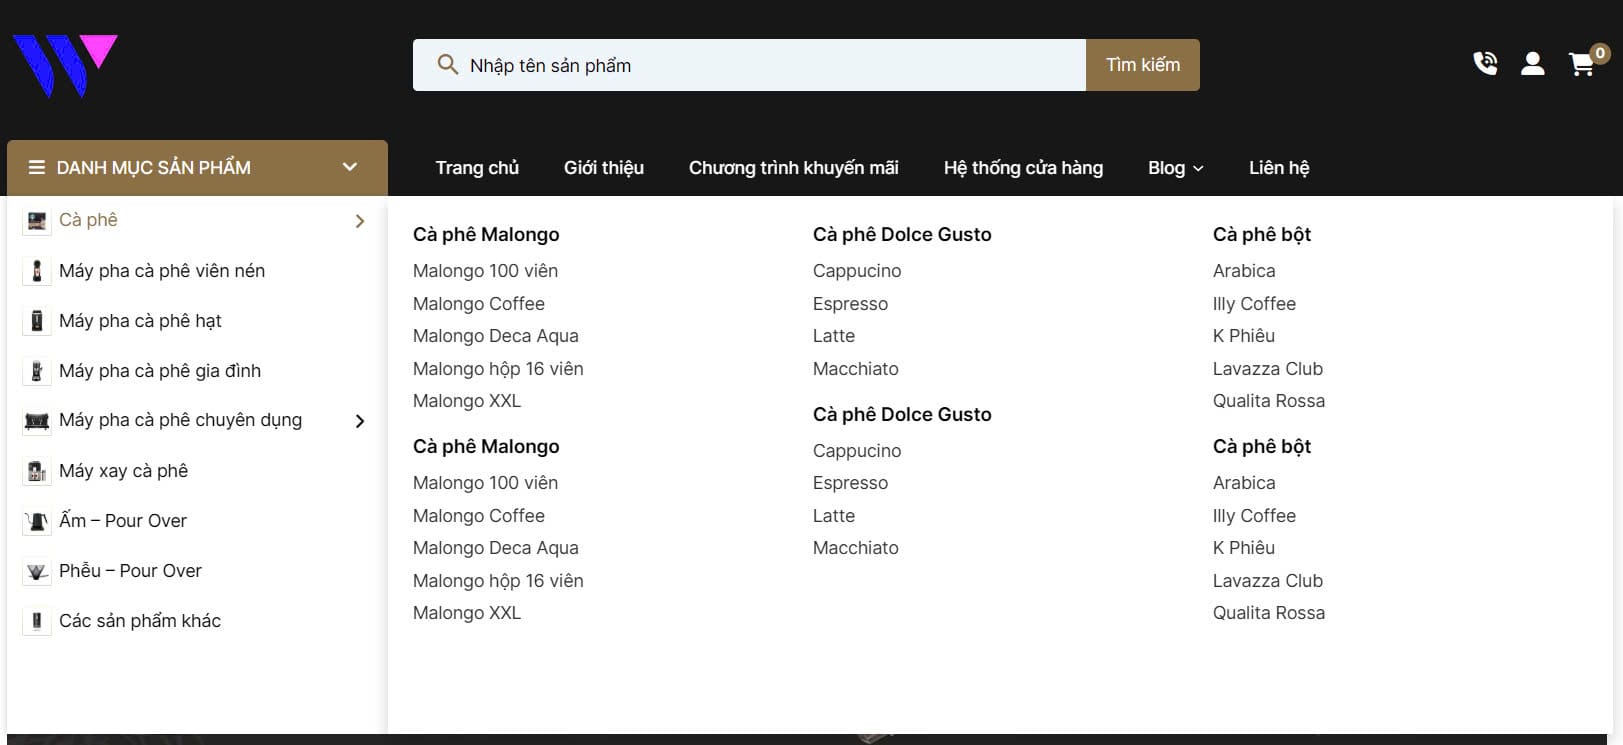Select Hệ thống cửa hàng menu item
The image size is (1623, 745).
click(x=1023, y=168)
